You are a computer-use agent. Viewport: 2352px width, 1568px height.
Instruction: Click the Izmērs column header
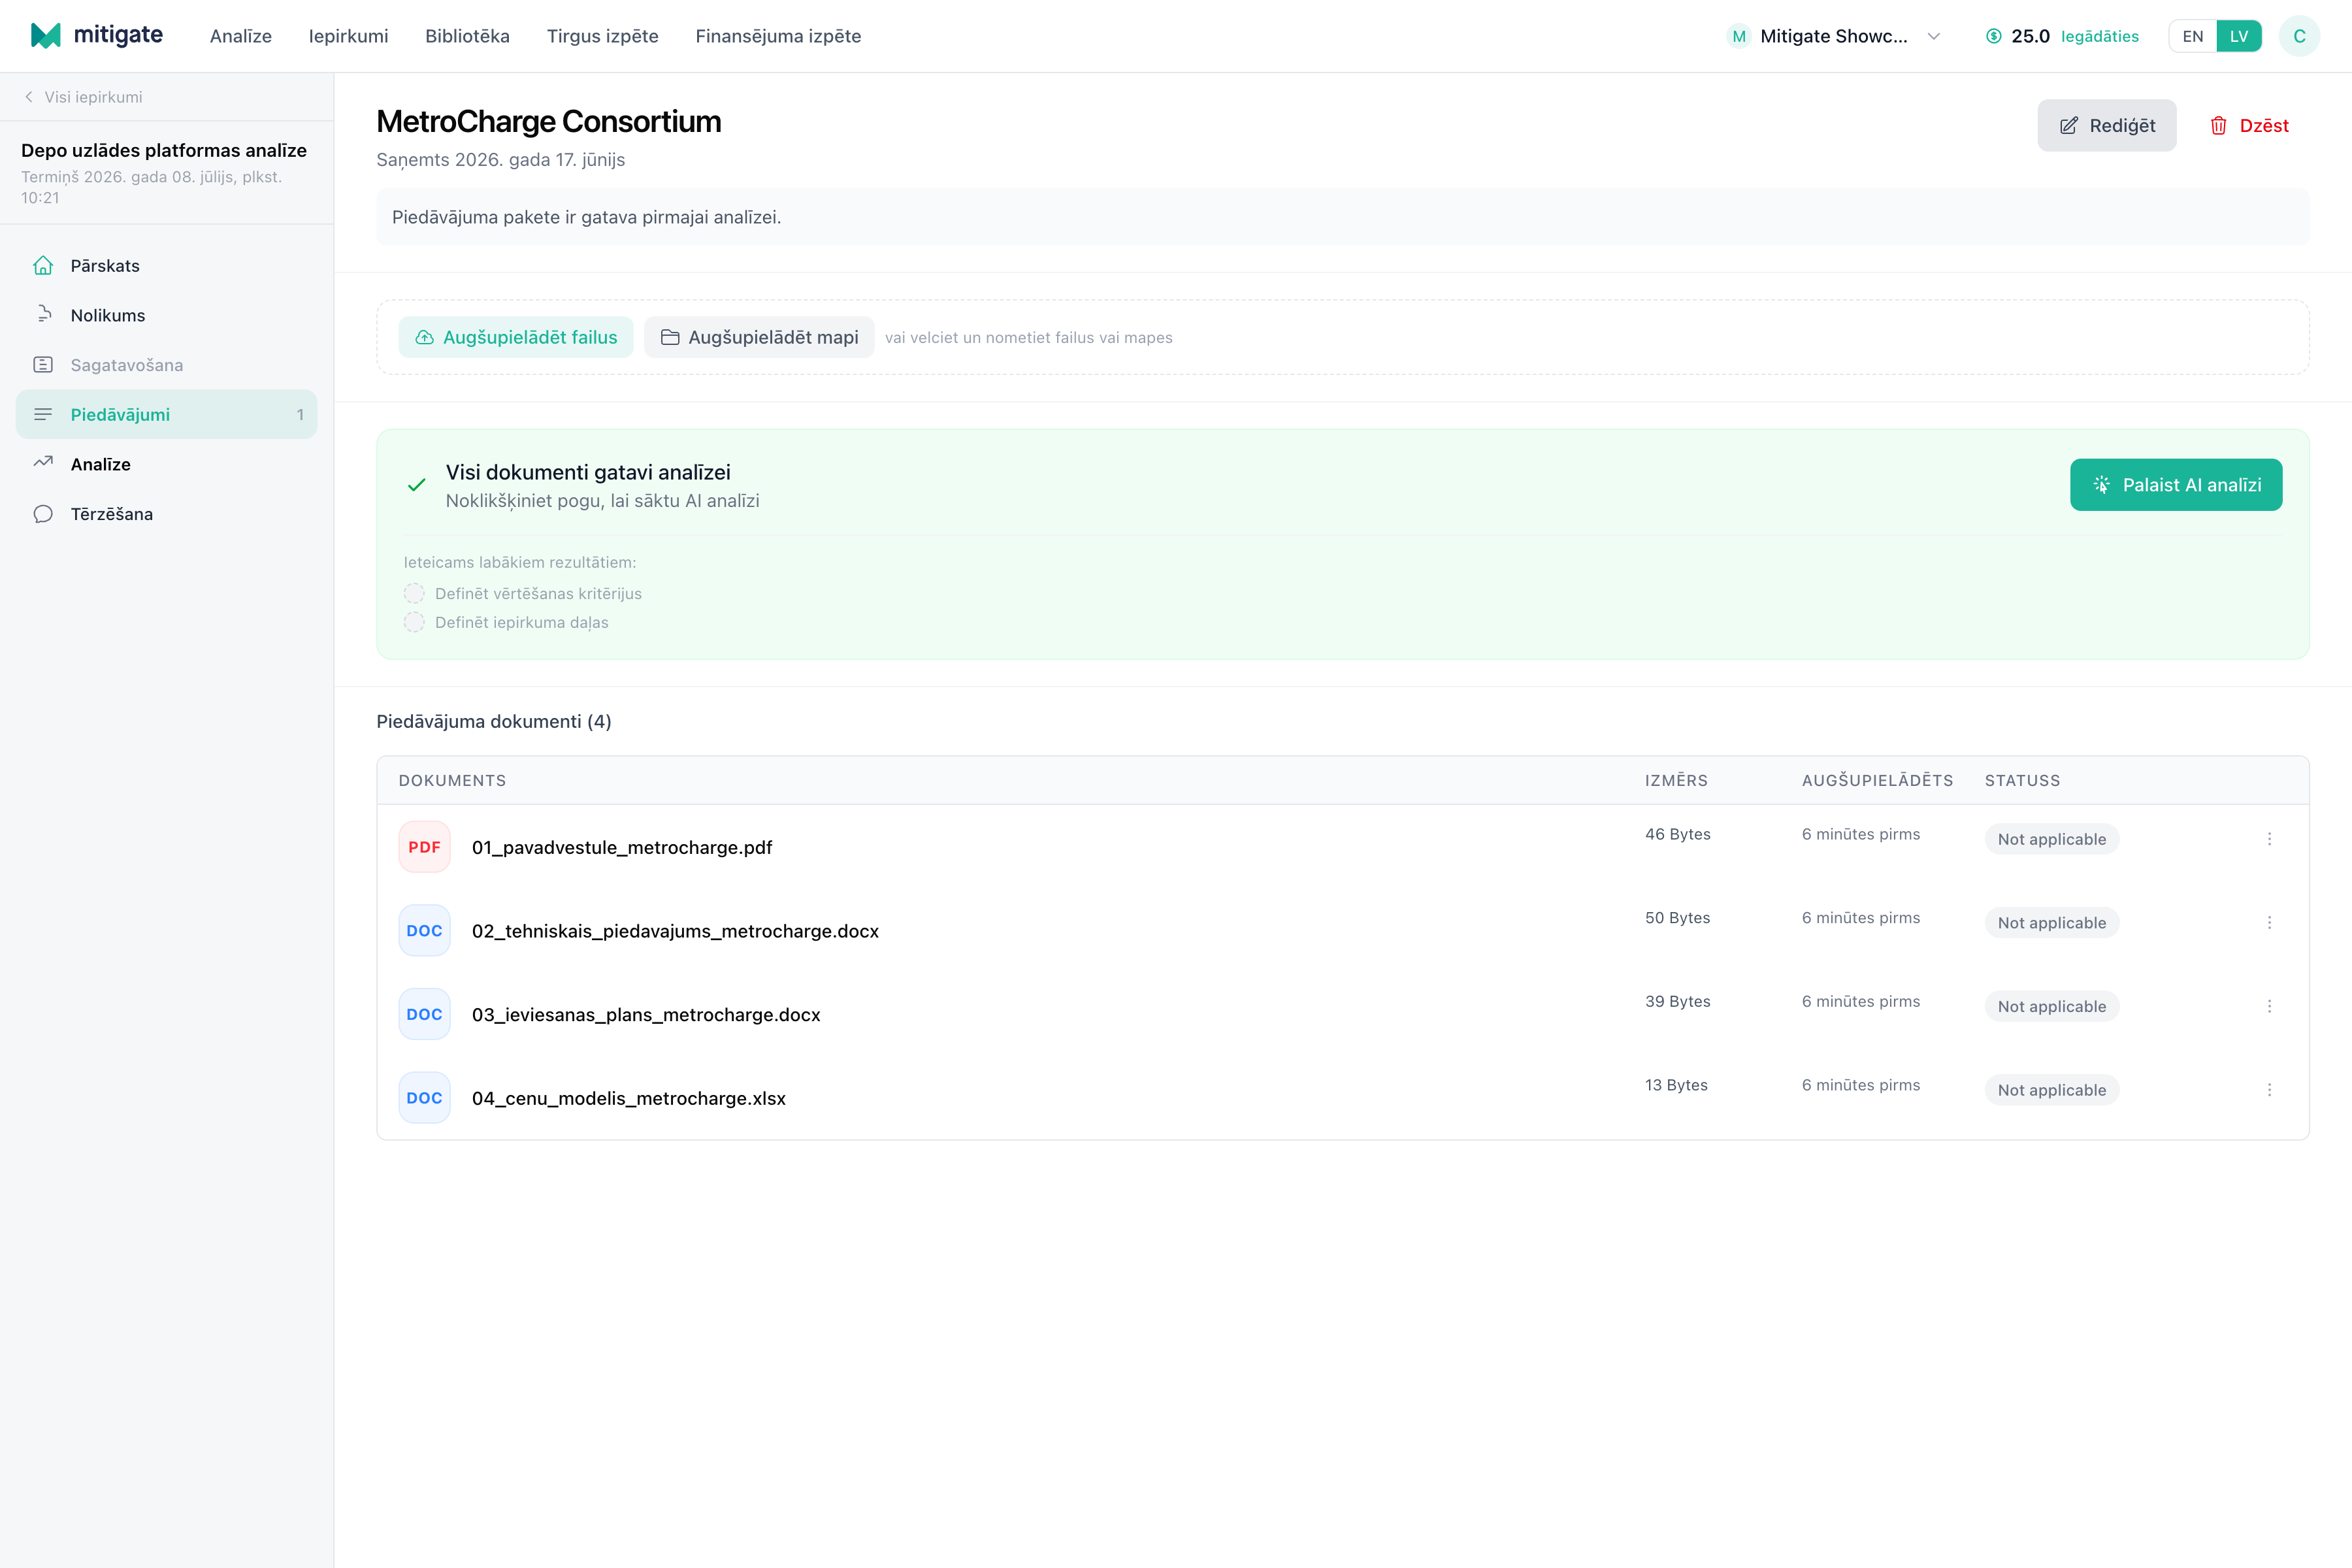point(1676,780)
